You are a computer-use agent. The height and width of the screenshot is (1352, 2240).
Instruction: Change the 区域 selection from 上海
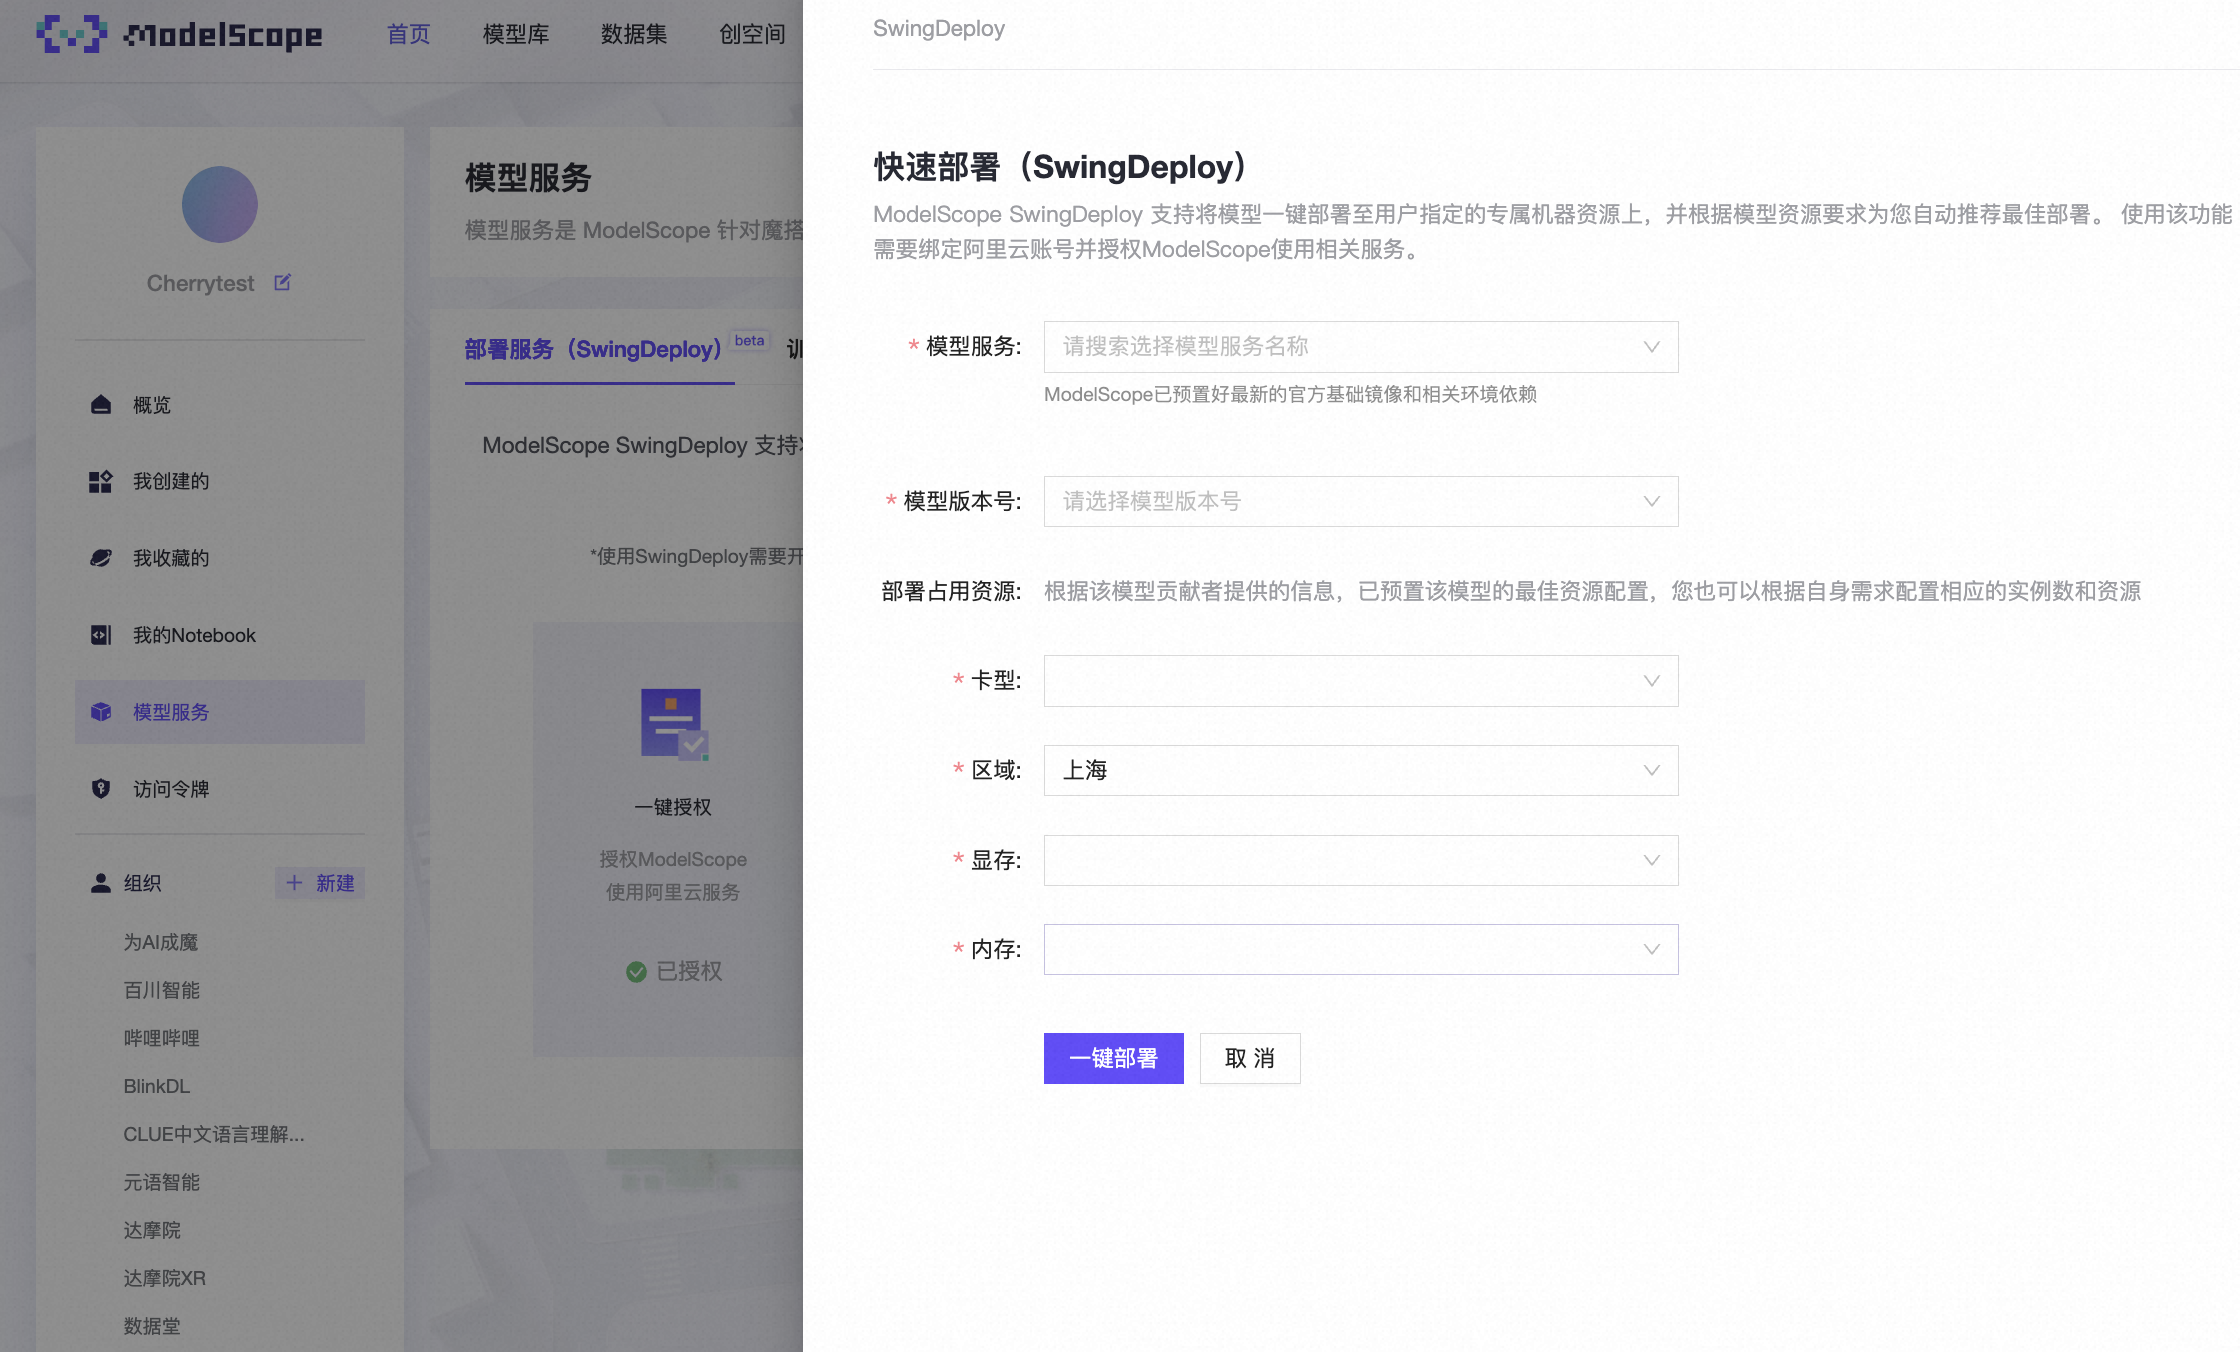[x=1360, y=770]
